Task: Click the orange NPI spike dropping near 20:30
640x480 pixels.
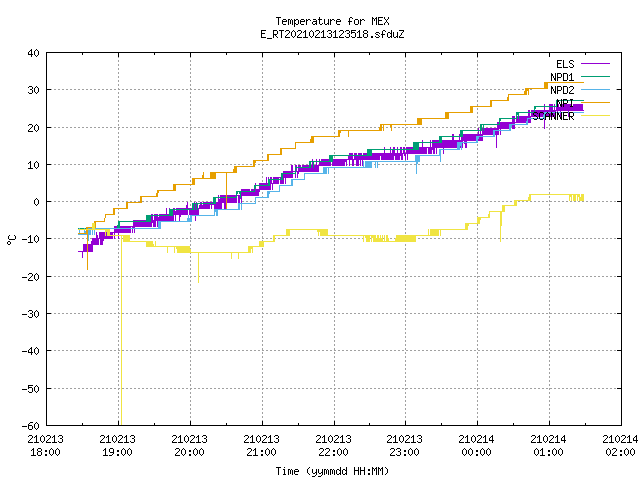Action: (x=226, y=190)
